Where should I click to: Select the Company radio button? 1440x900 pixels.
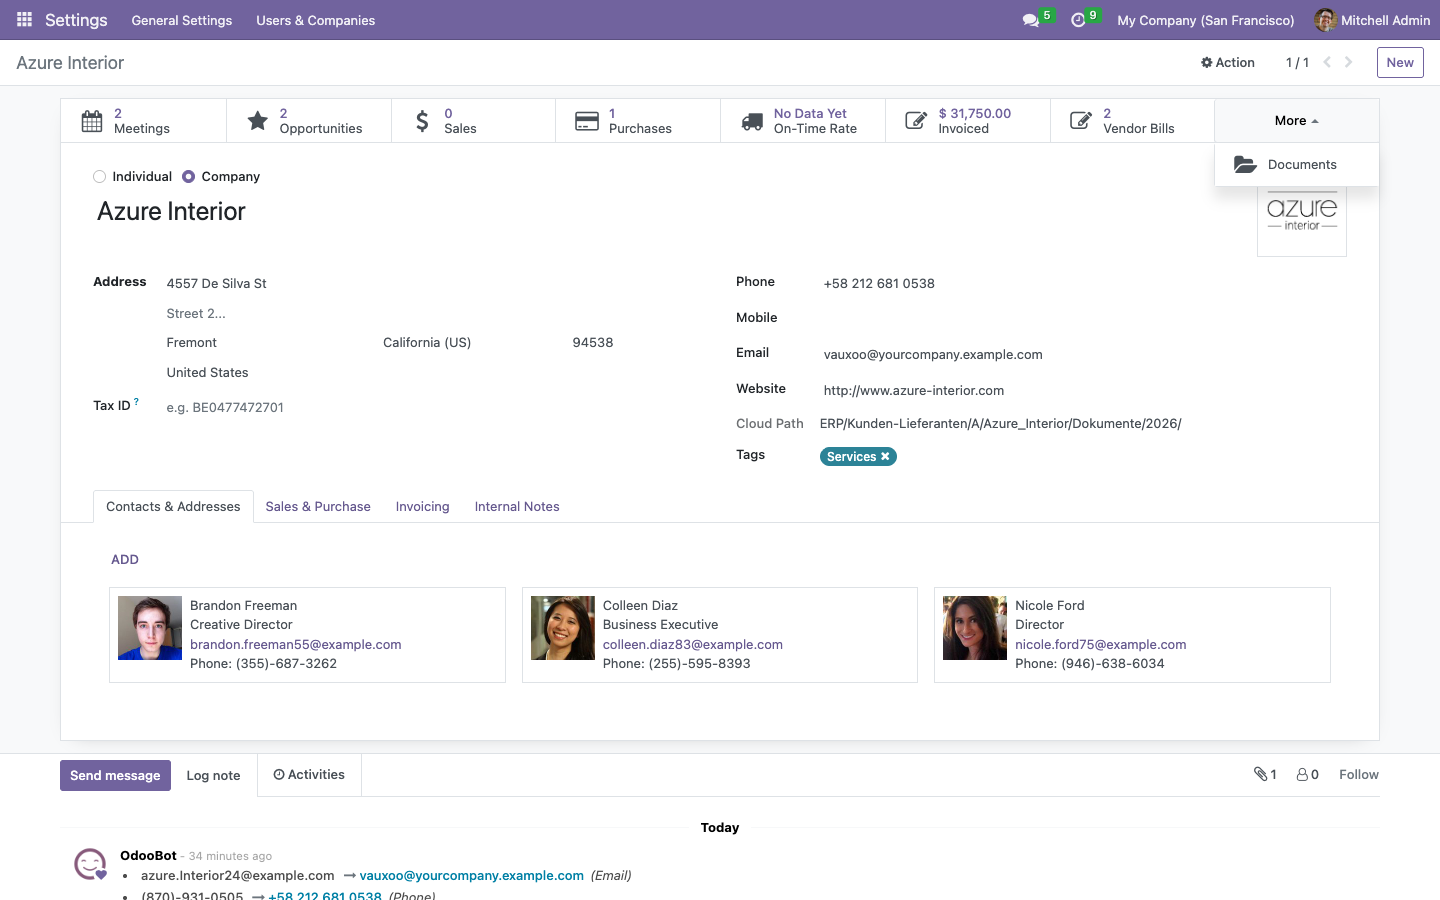[188, 177]
